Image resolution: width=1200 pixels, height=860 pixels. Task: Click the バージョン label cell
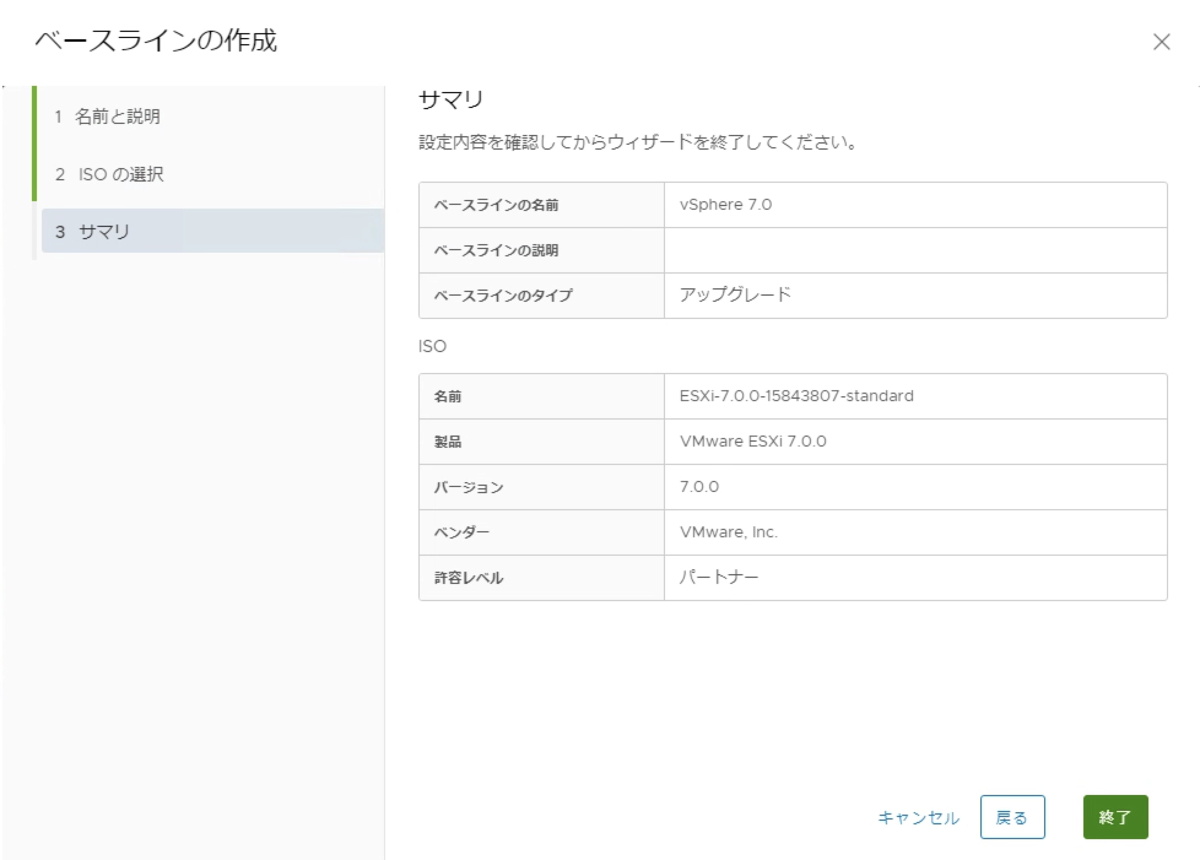(541, 487)
